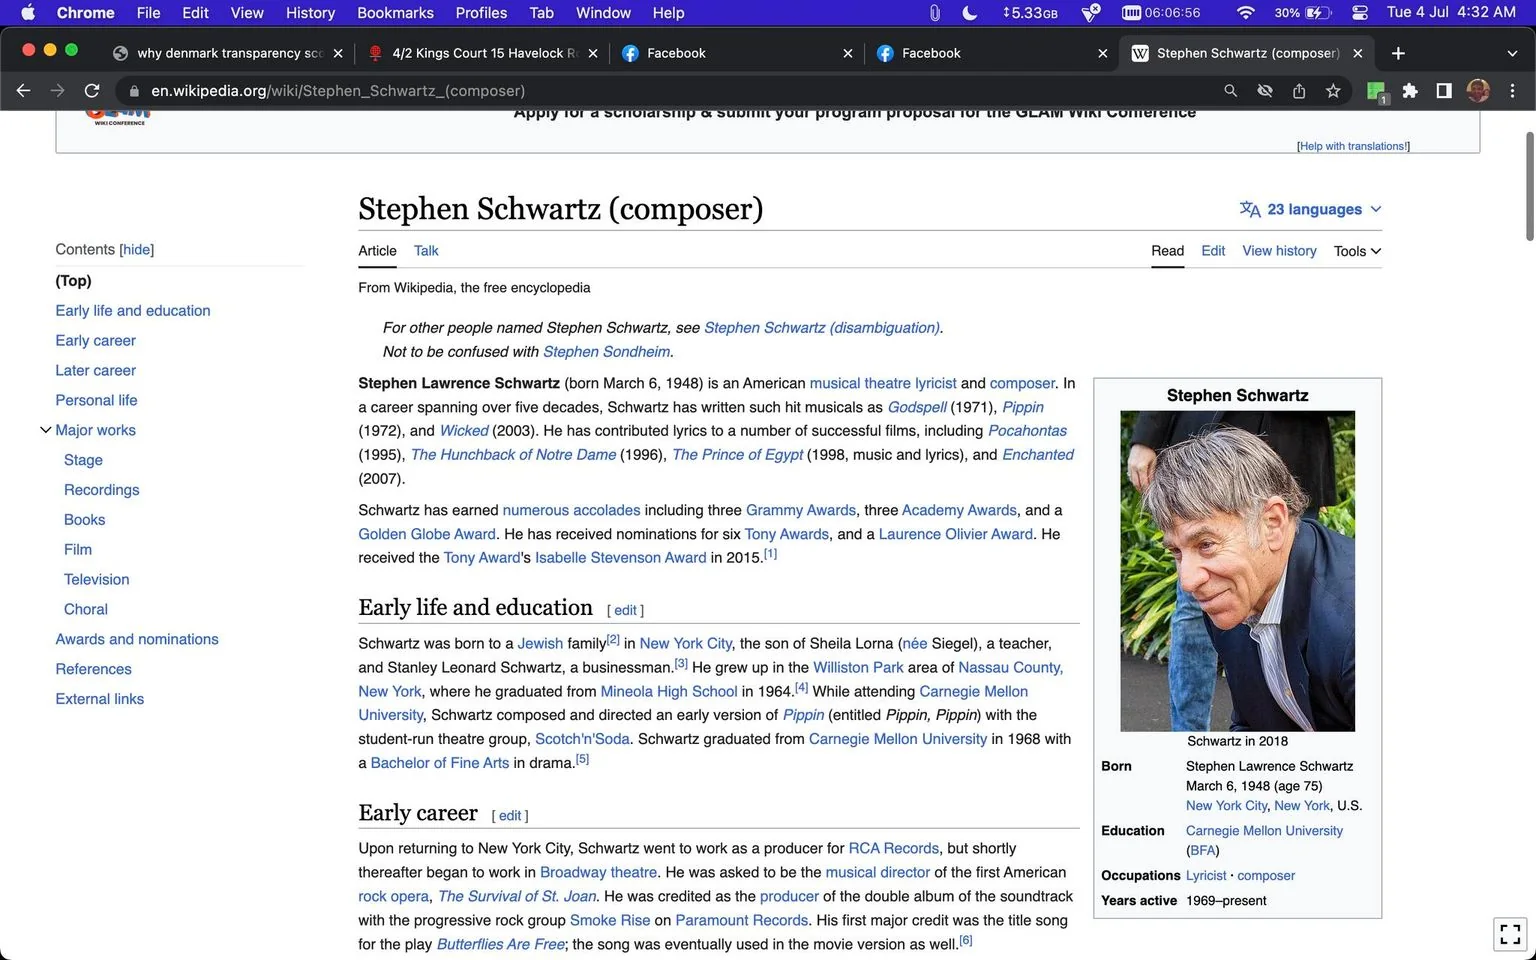1536x960 pixels.
Task: Close the Stephen Schwartz tab
Action: pyautogui.click(x=1357, y=53)
